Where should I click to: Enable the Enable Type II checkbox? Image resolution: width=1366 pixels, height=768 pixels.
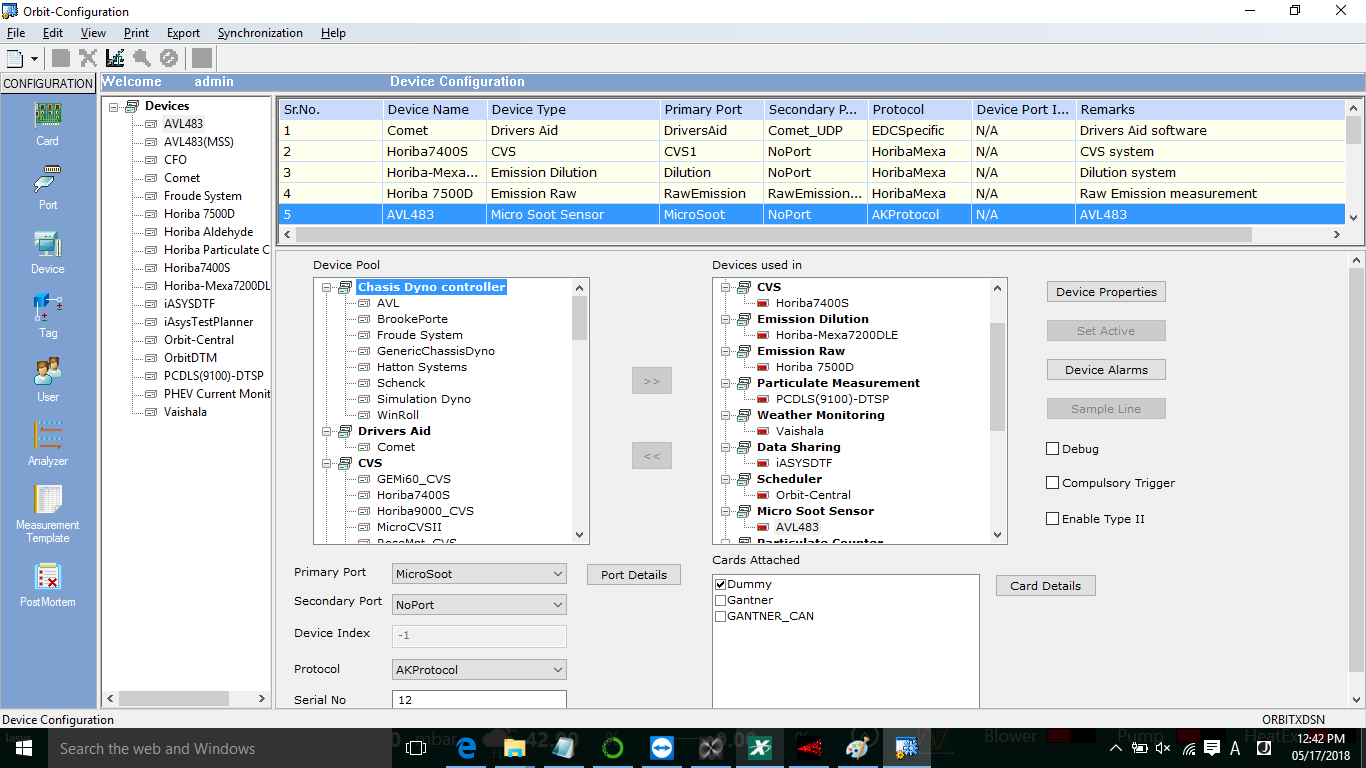pyautogui.click(x=1052, y=519)
